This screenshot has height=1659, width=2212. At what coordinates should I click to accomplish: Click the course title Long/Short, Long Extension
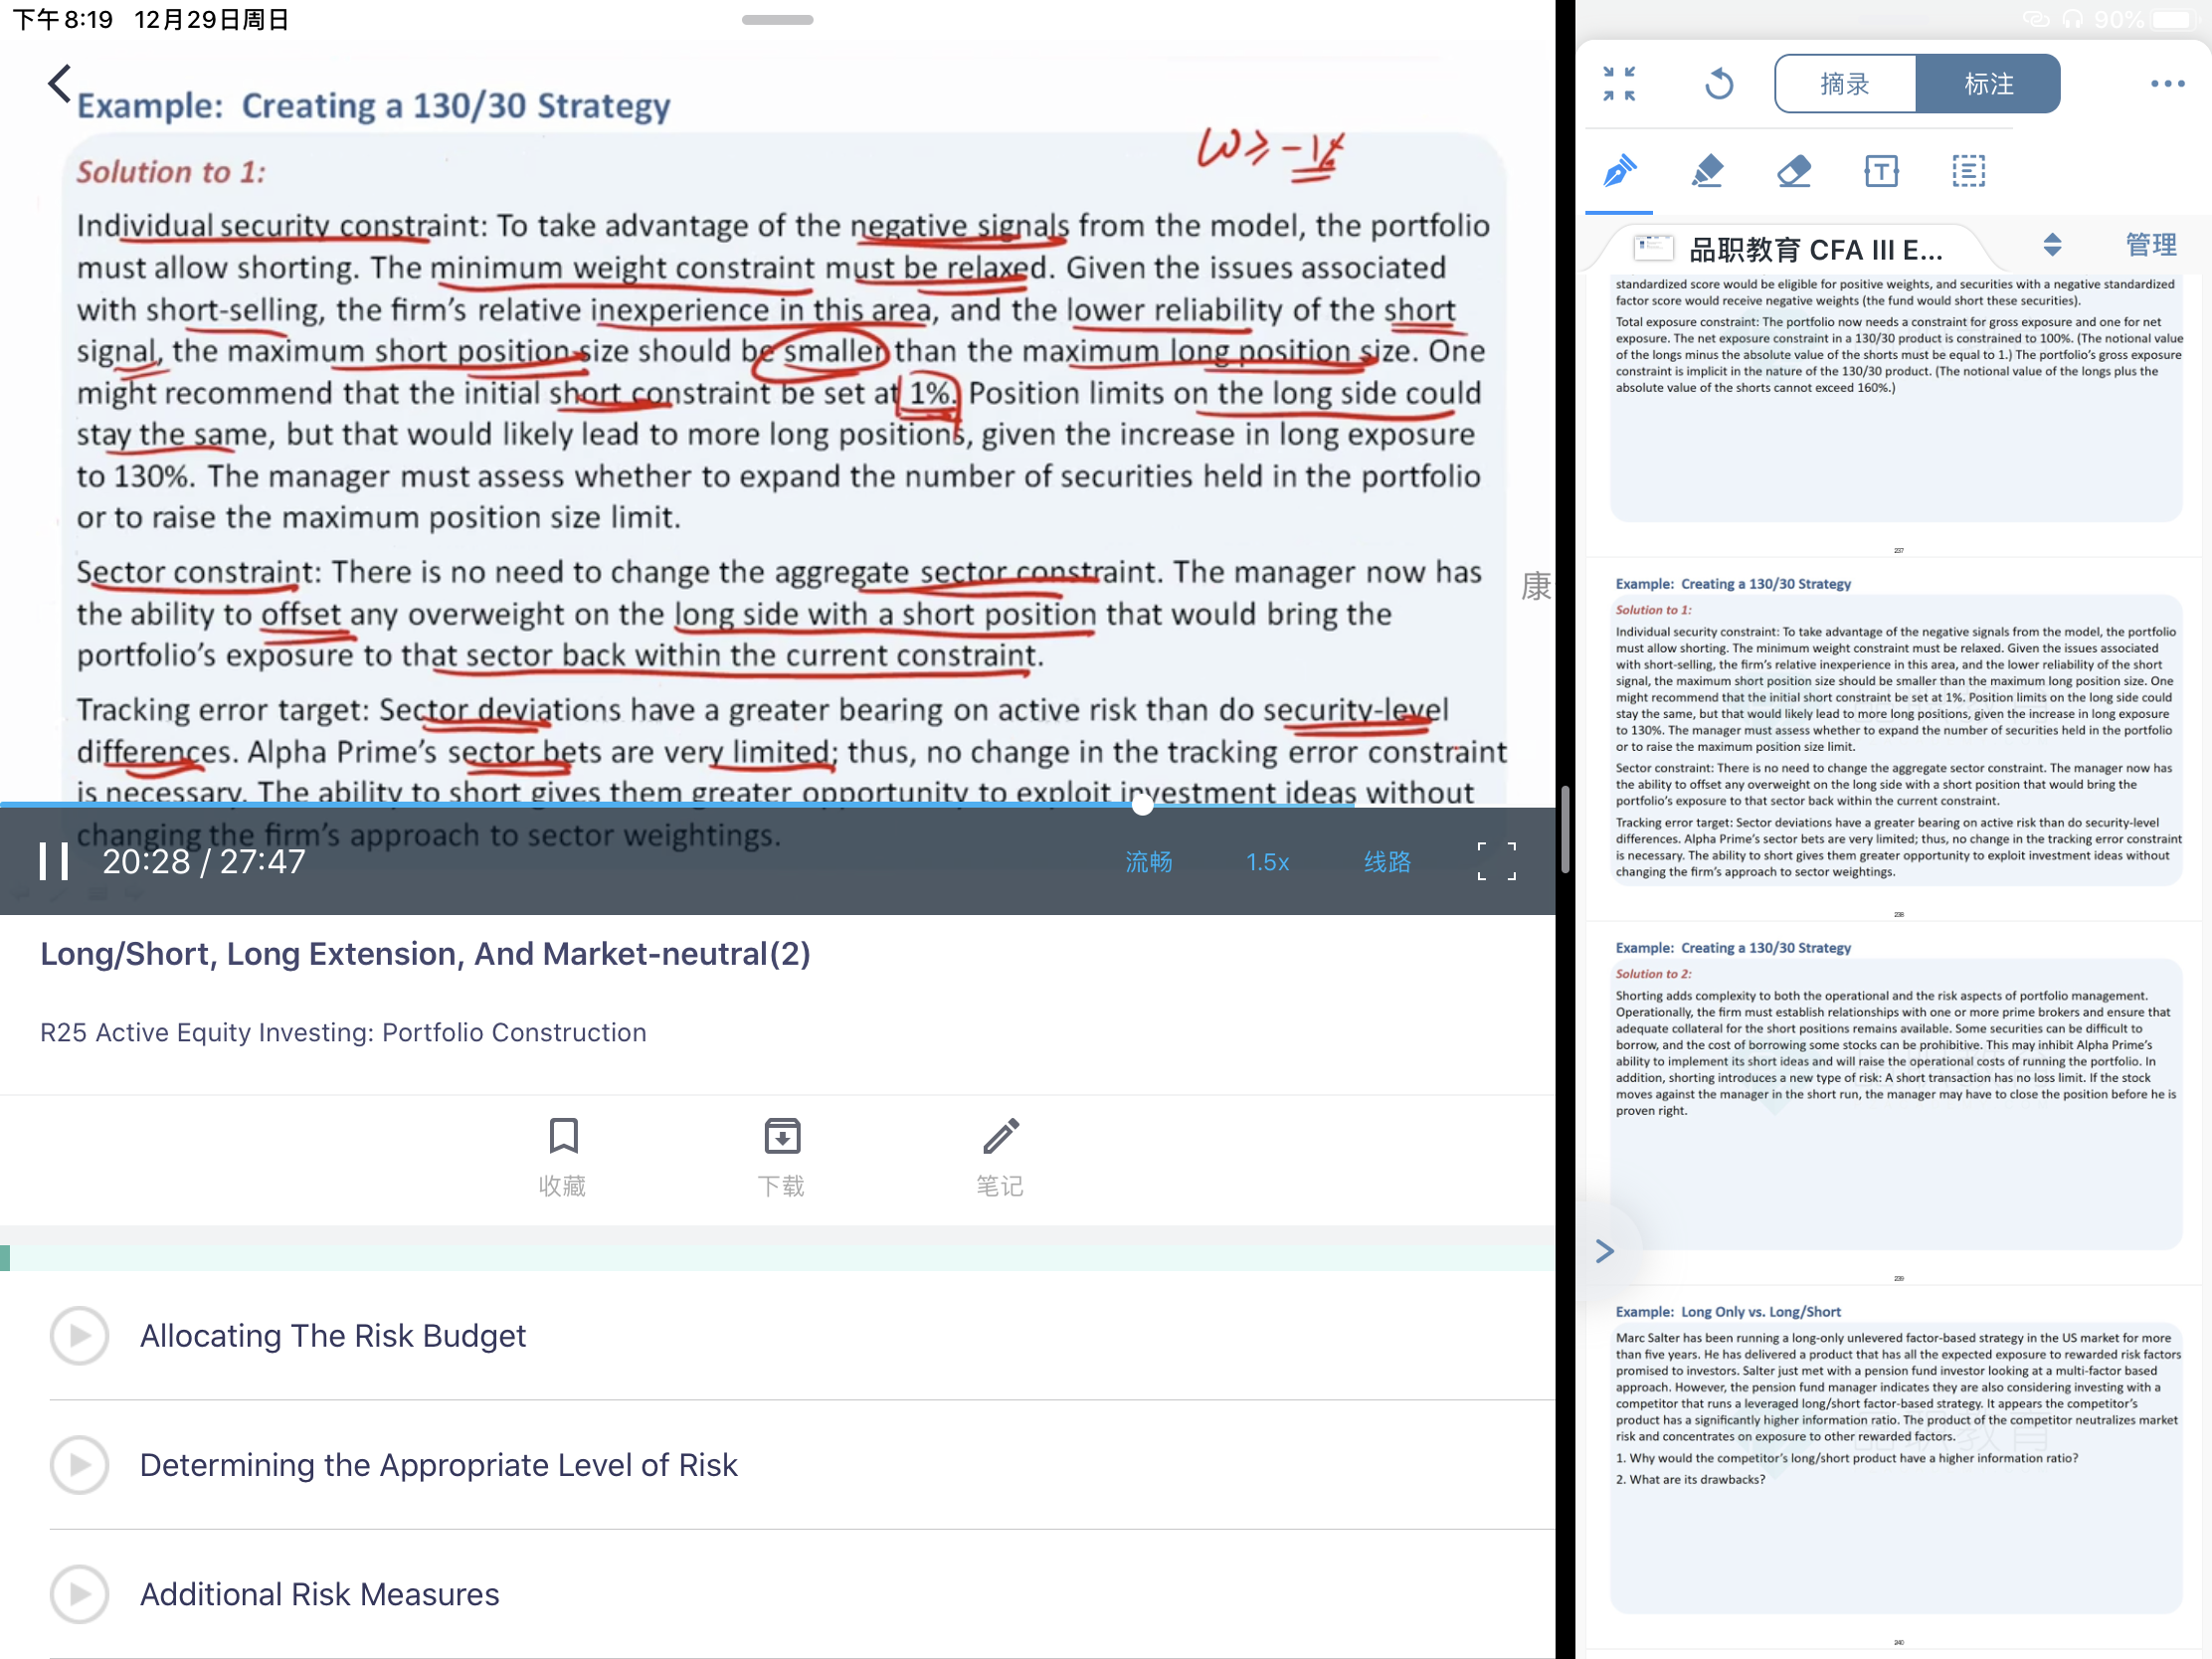tap(425, 953)
